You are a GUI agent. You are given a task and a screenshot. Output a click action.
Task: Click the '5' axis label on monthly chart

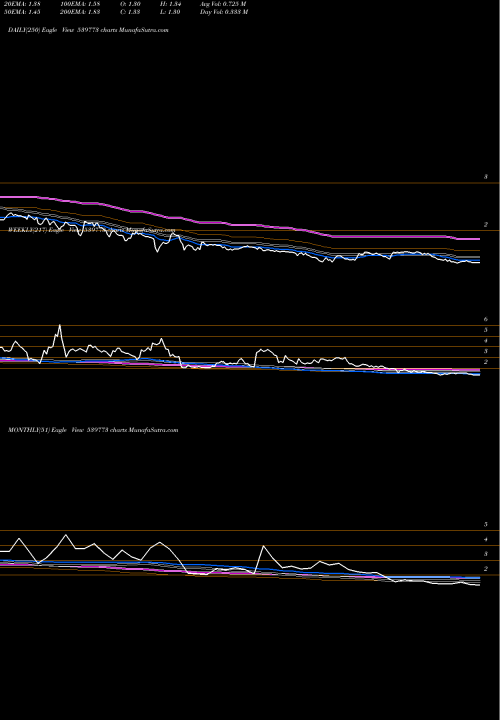[x=486, y=524]
